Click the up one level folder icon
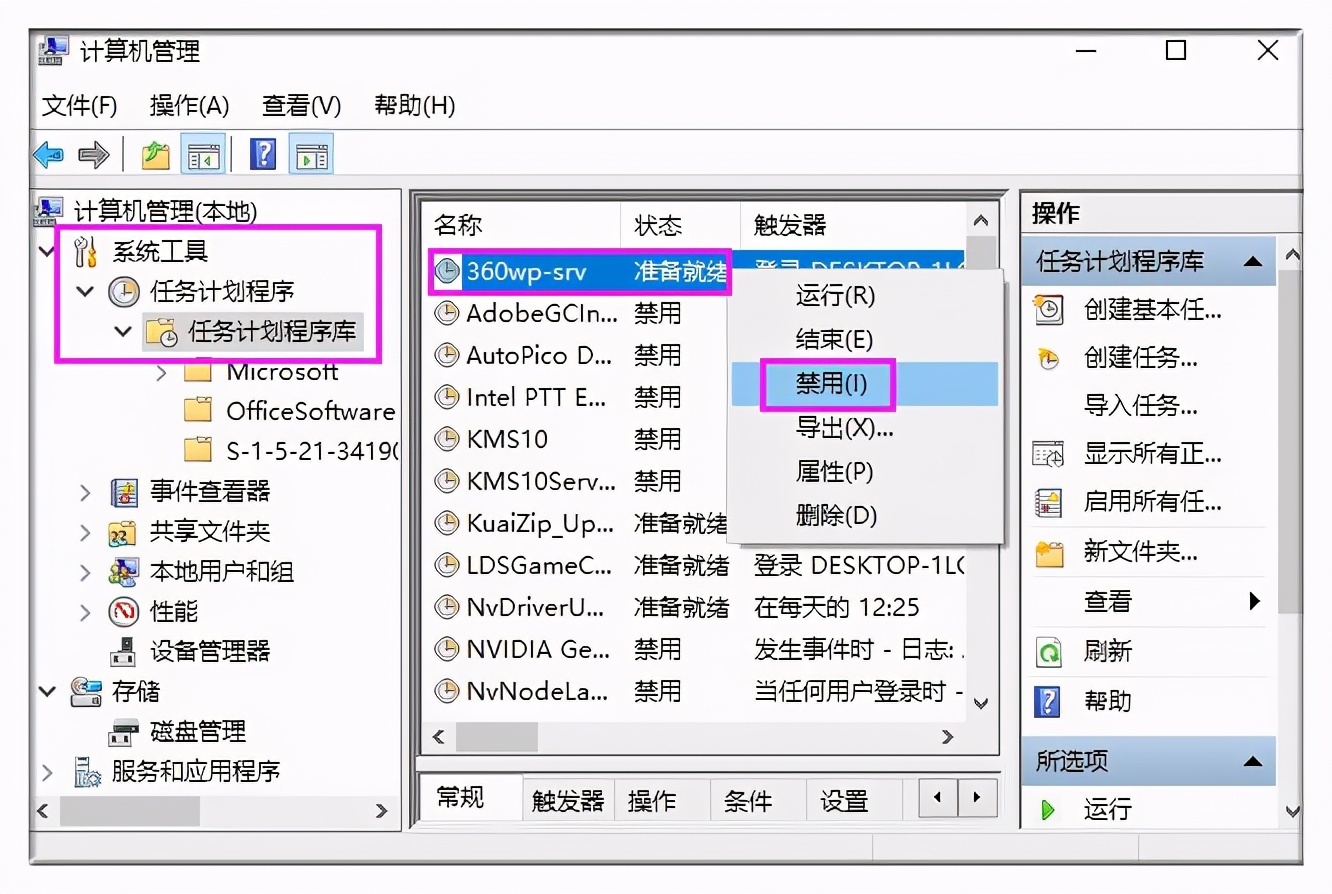The image size is (1332, 894). [x=155, y=155]
